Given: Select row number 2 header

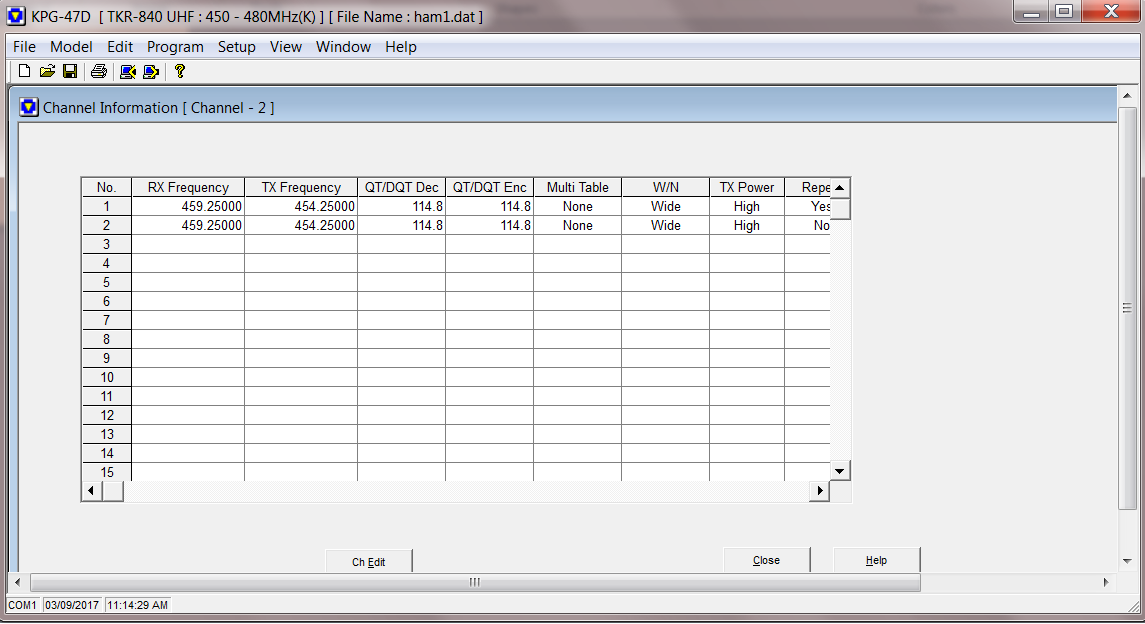Looking at the screenshot, I should (x=107, y=226).
